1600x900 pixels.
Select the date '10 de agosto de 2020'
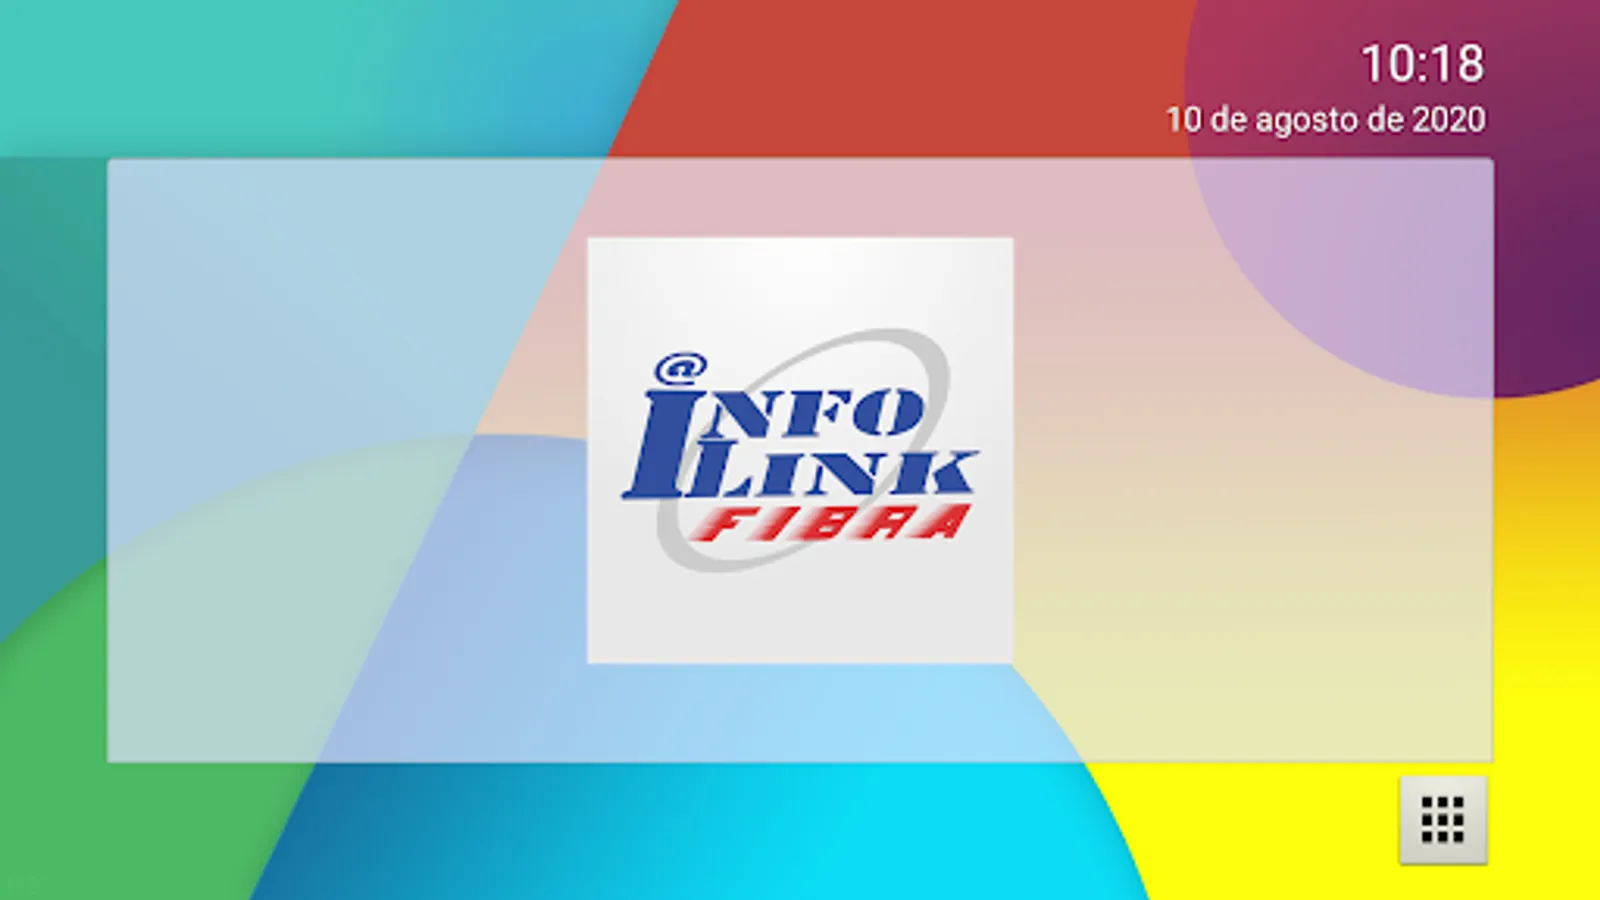[x=1325, y=120]
